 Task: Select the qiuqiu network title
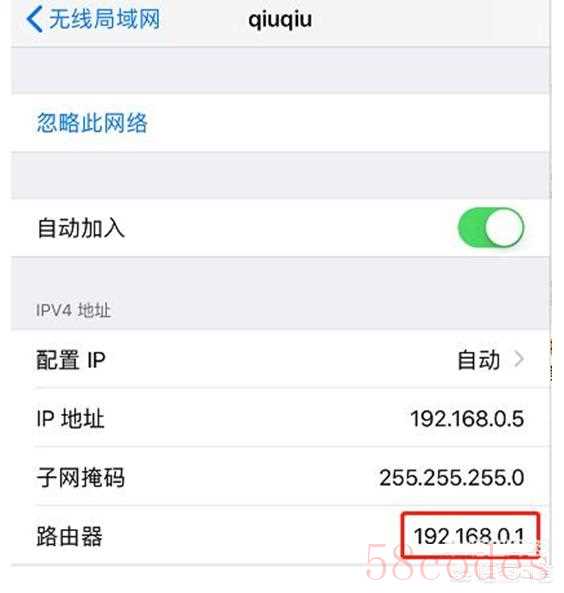280,20
